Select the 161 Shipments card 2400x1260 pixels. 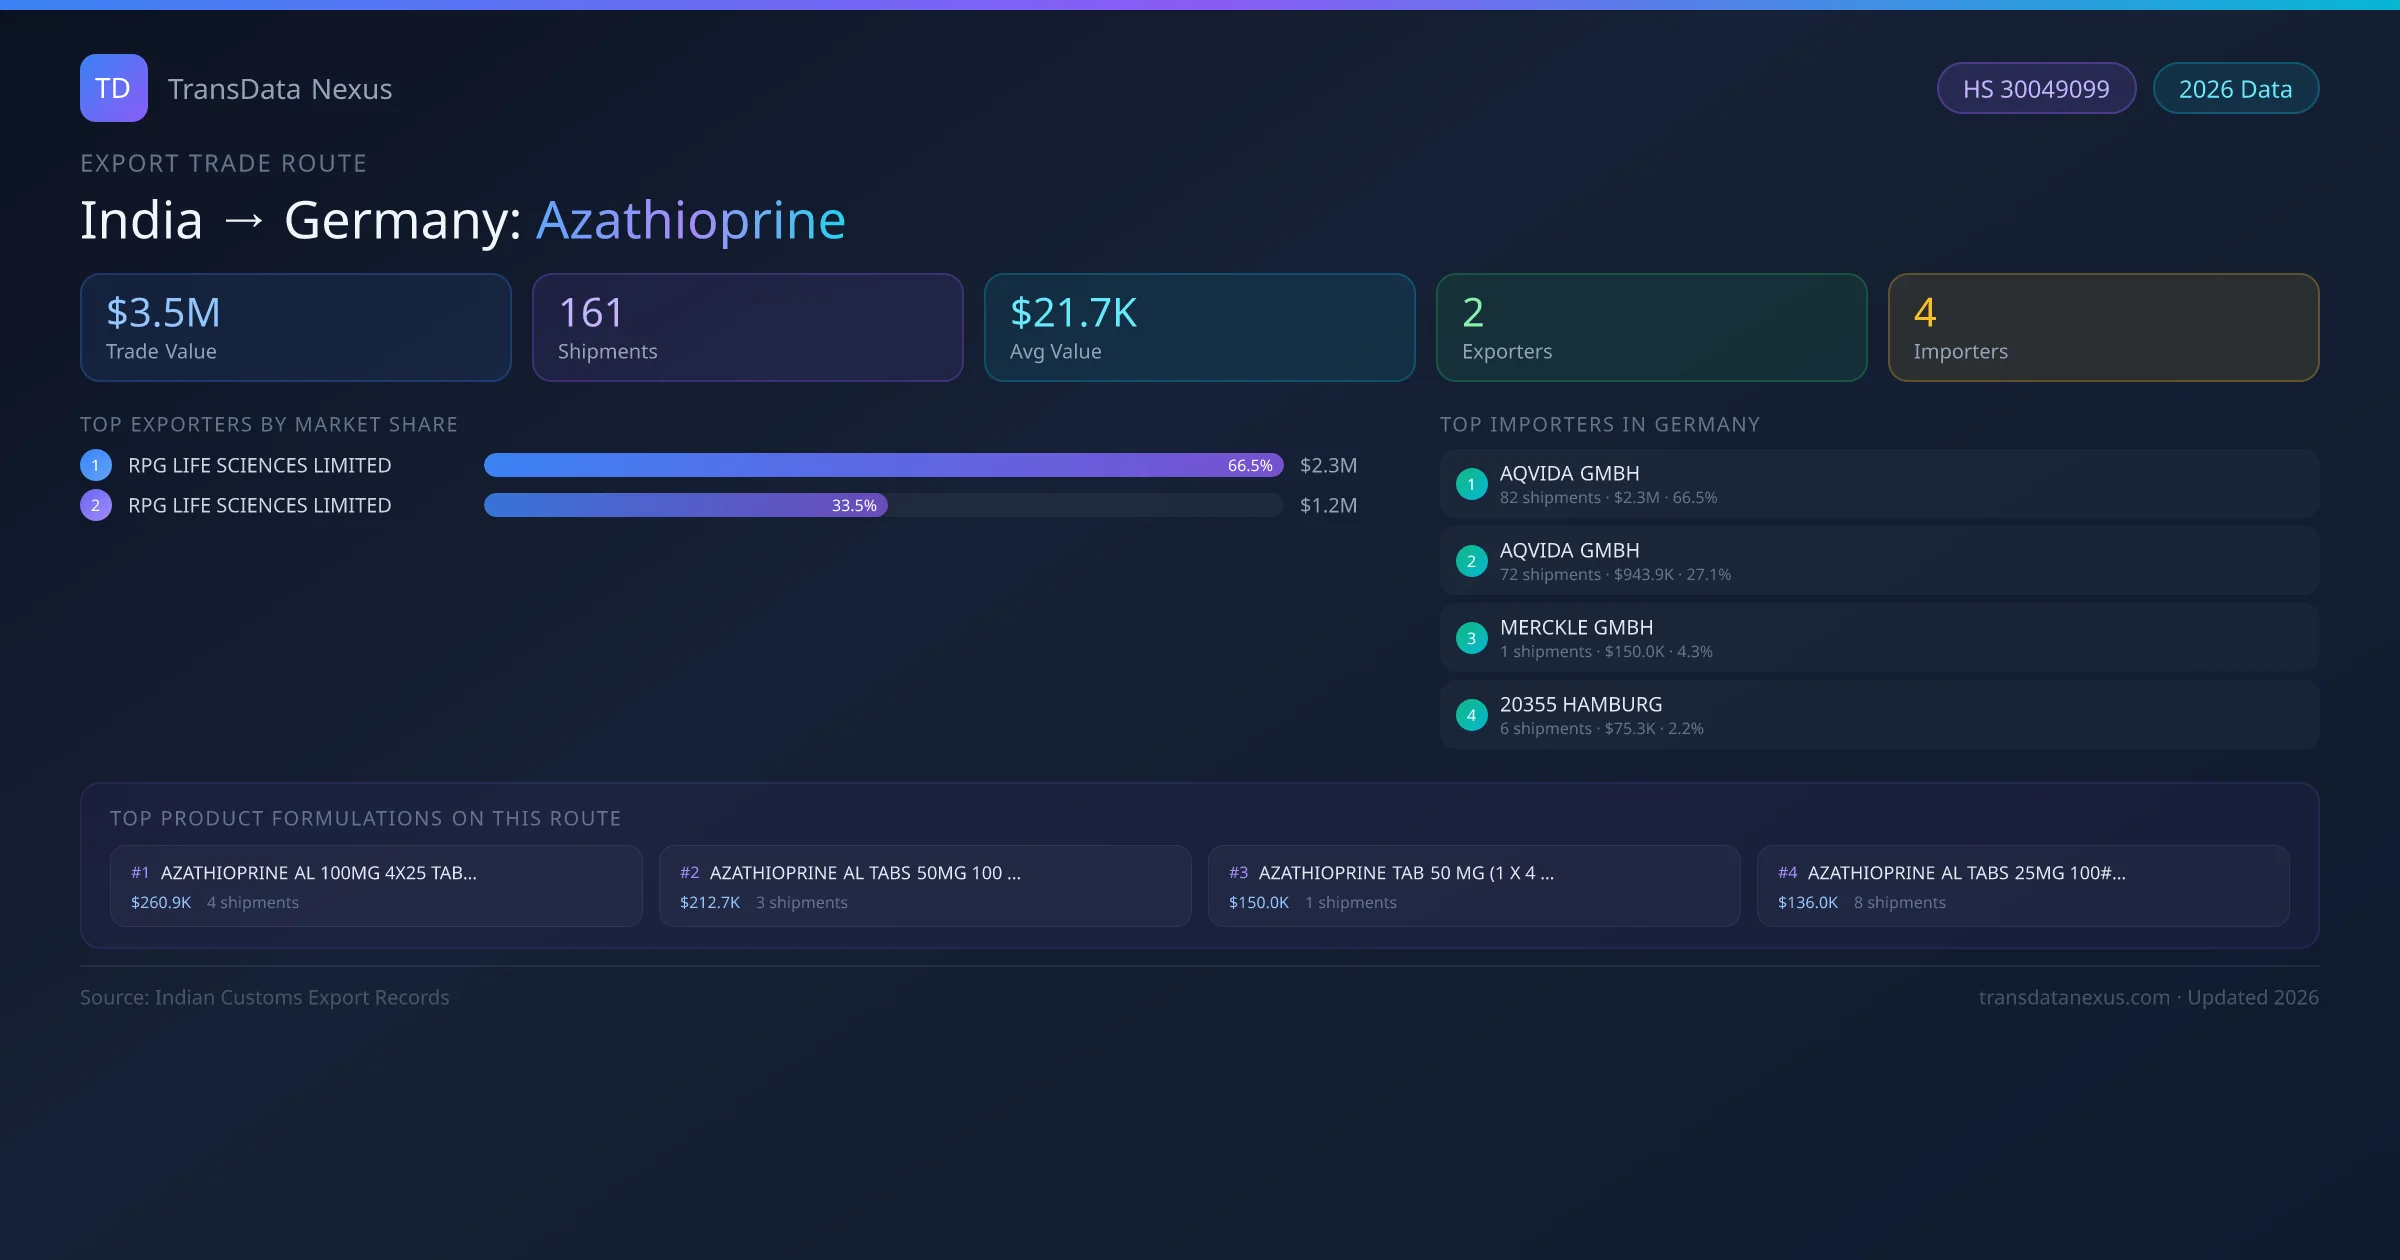[x=747, y=328]
